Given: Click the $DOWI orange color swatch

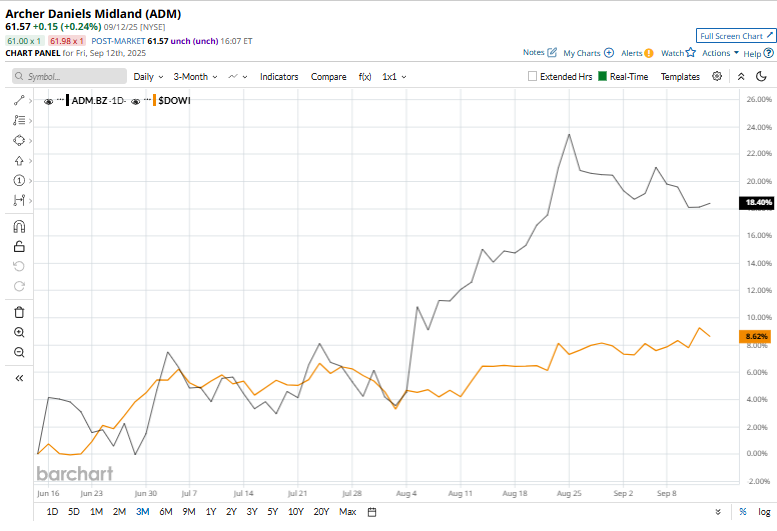Looking at the screenshot, I should (x=154, y=101).
